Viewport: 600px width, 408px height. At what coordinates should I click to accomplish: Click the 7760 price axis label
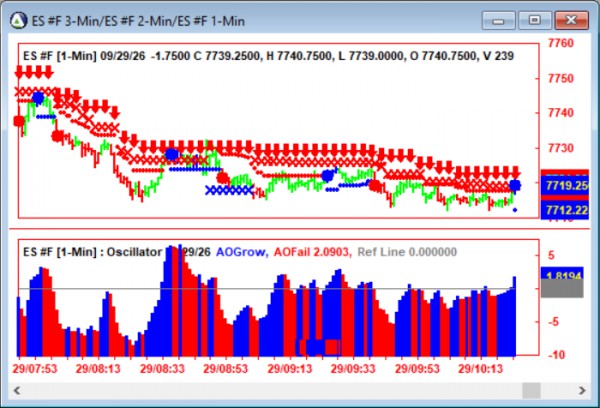point(561,43)
